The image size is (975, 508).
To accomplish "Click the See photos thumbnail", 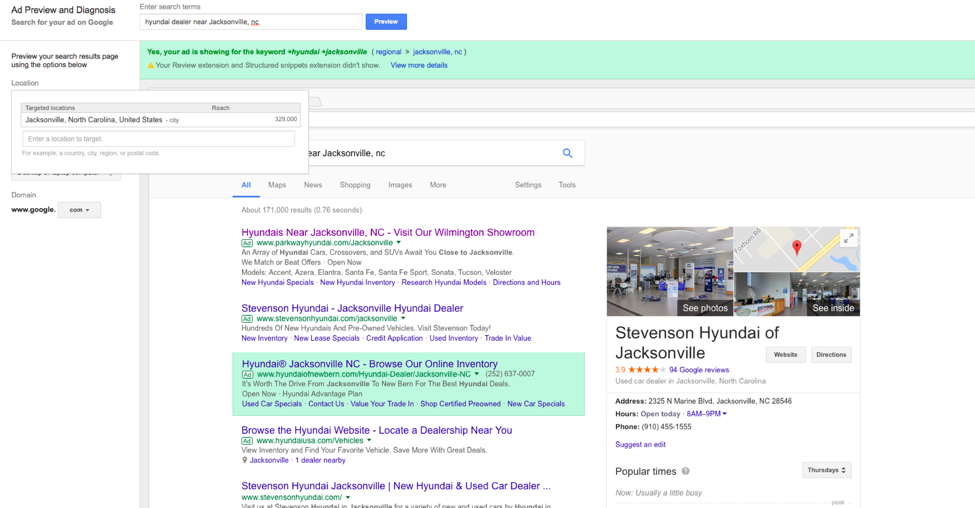I will pos(670,272).
